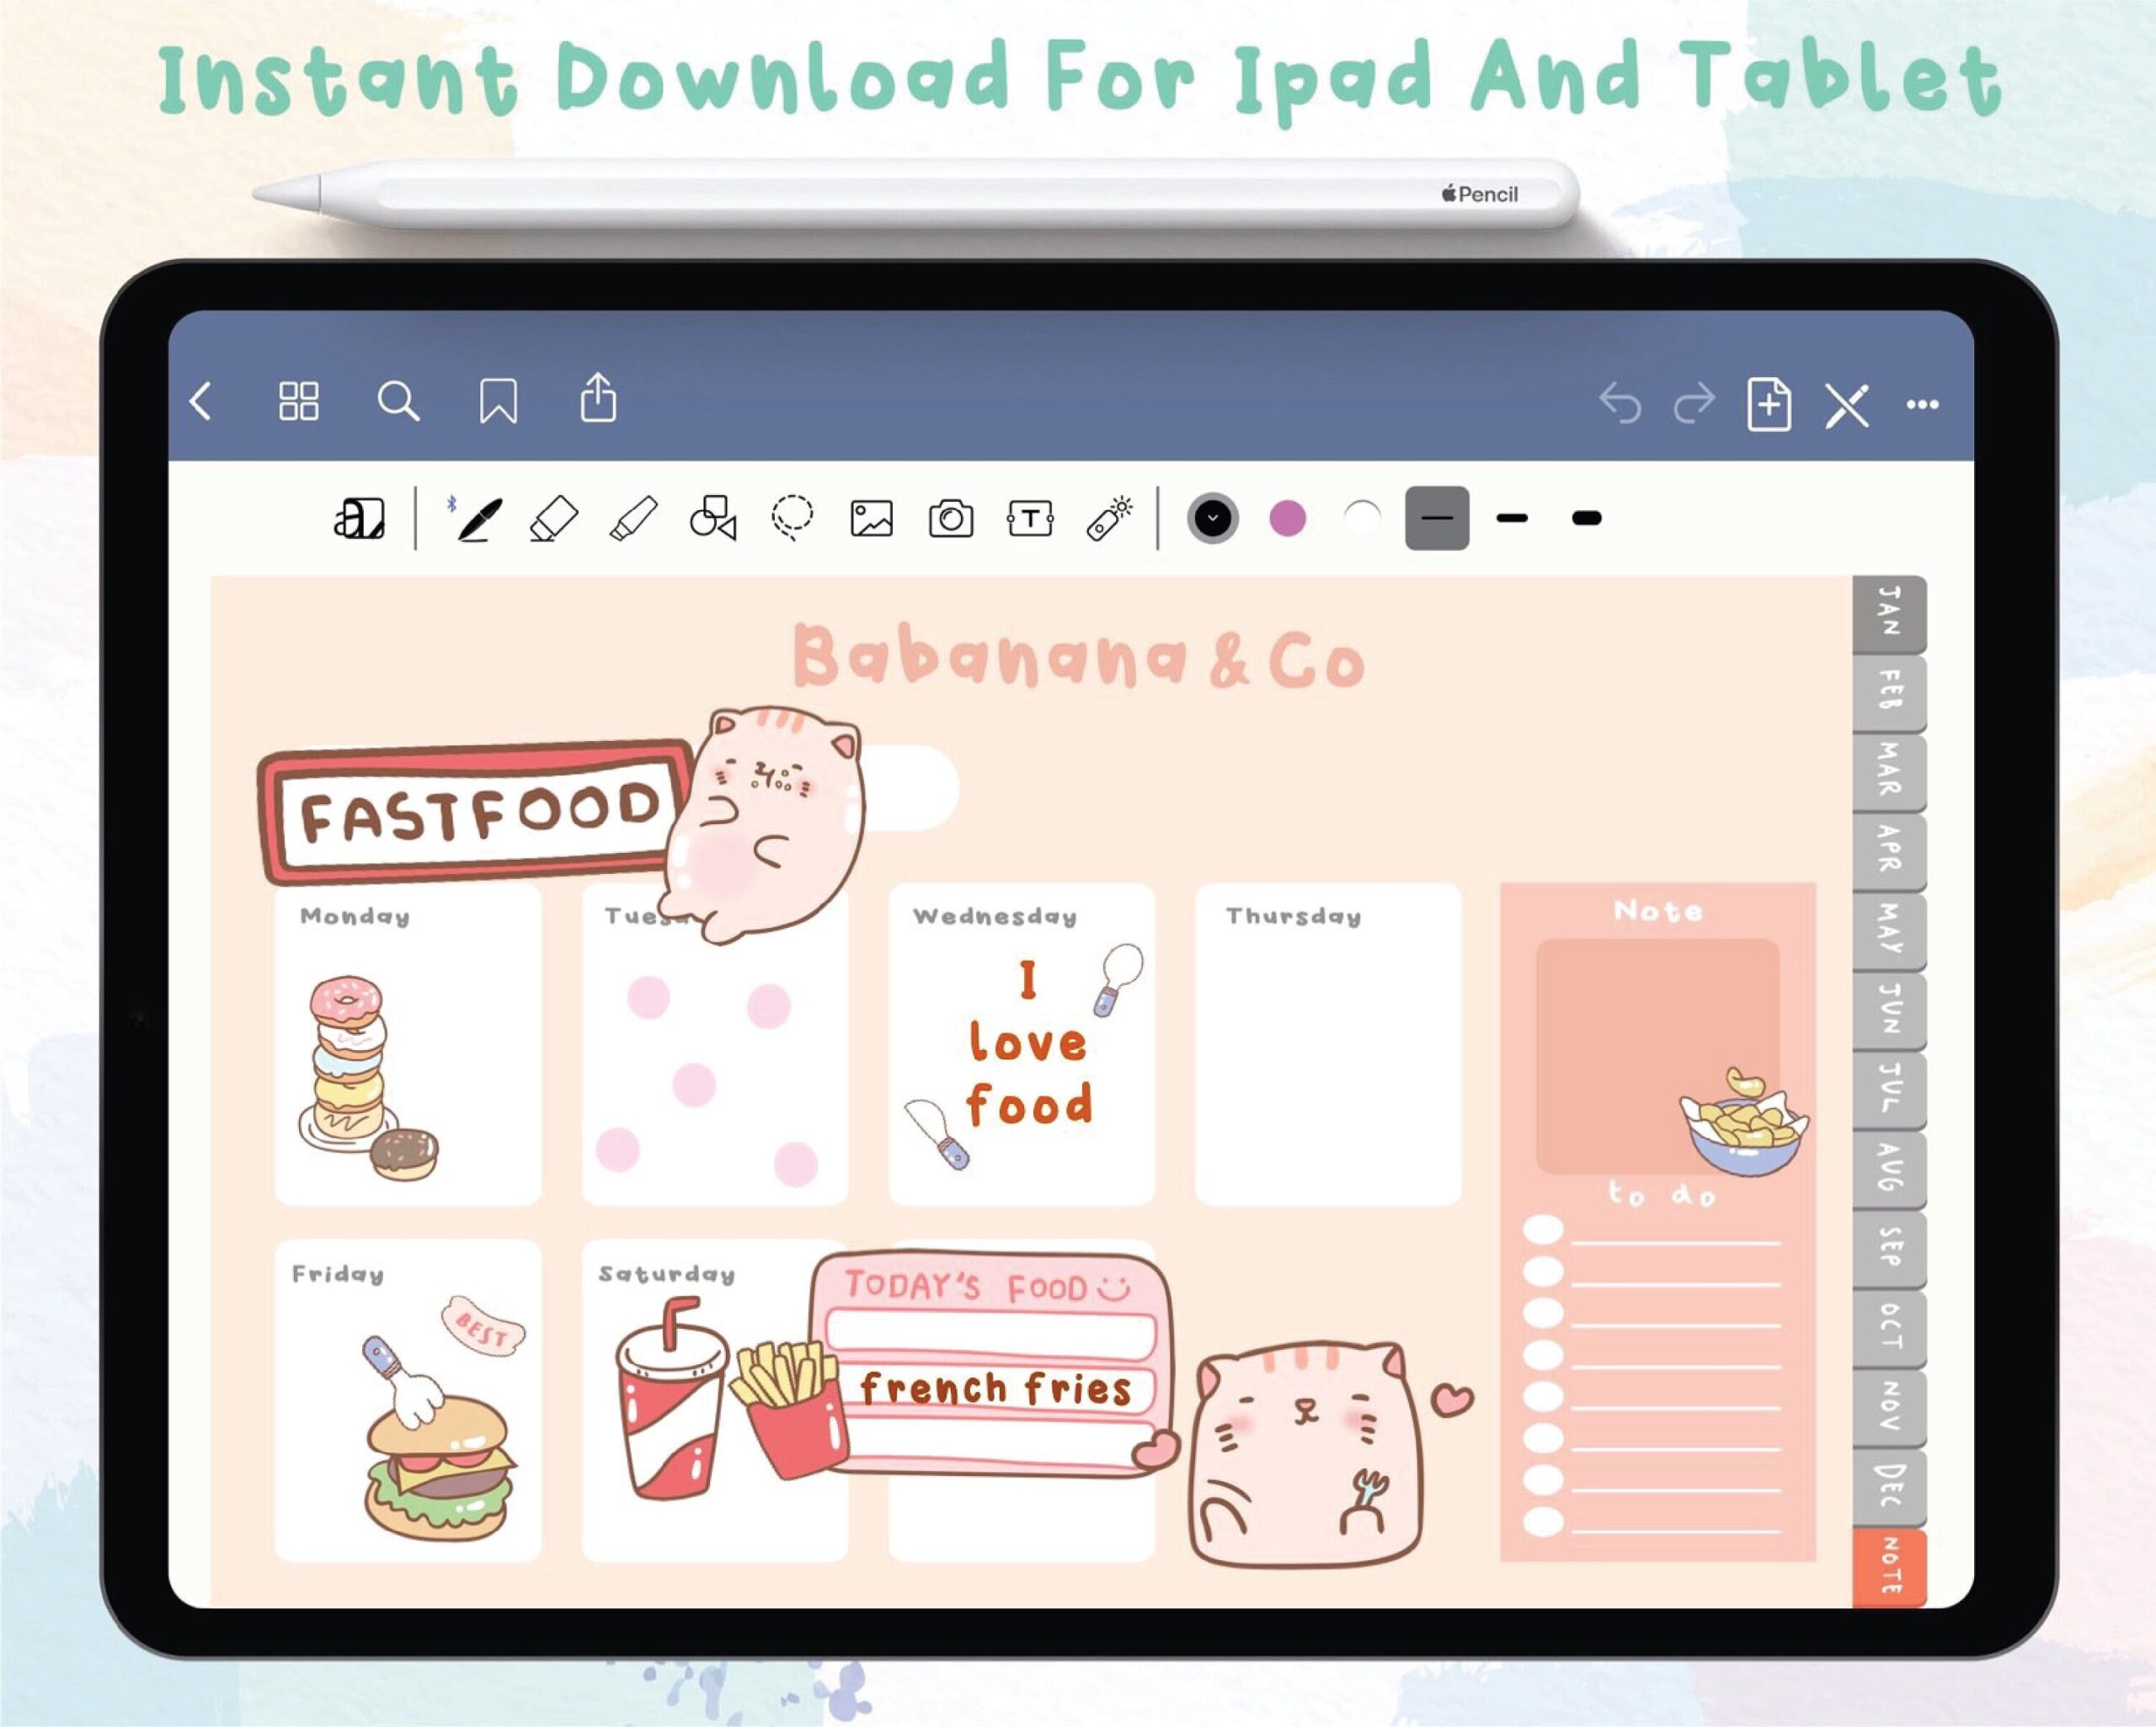Open the Camera capture tool

coord(951,518)
